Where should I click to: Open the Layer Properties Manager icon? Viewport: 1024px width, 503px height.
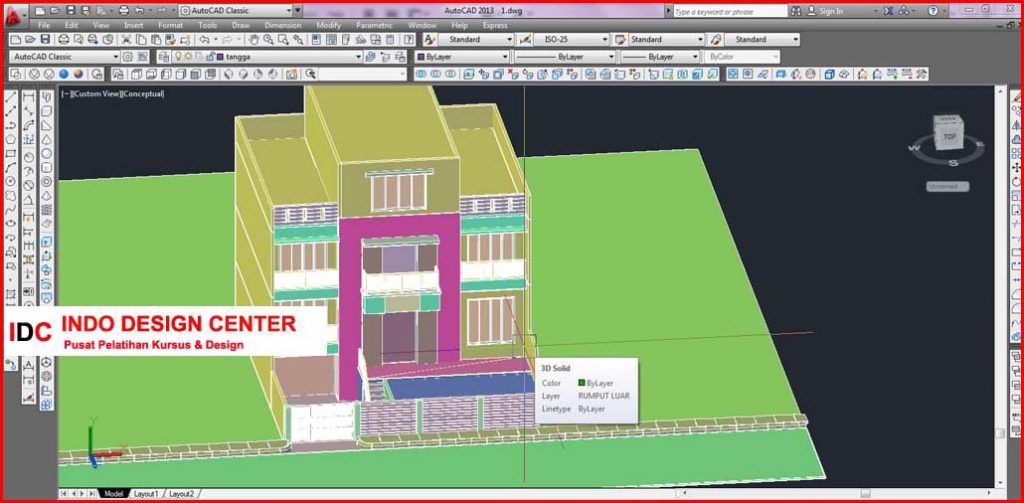point(163,57)
